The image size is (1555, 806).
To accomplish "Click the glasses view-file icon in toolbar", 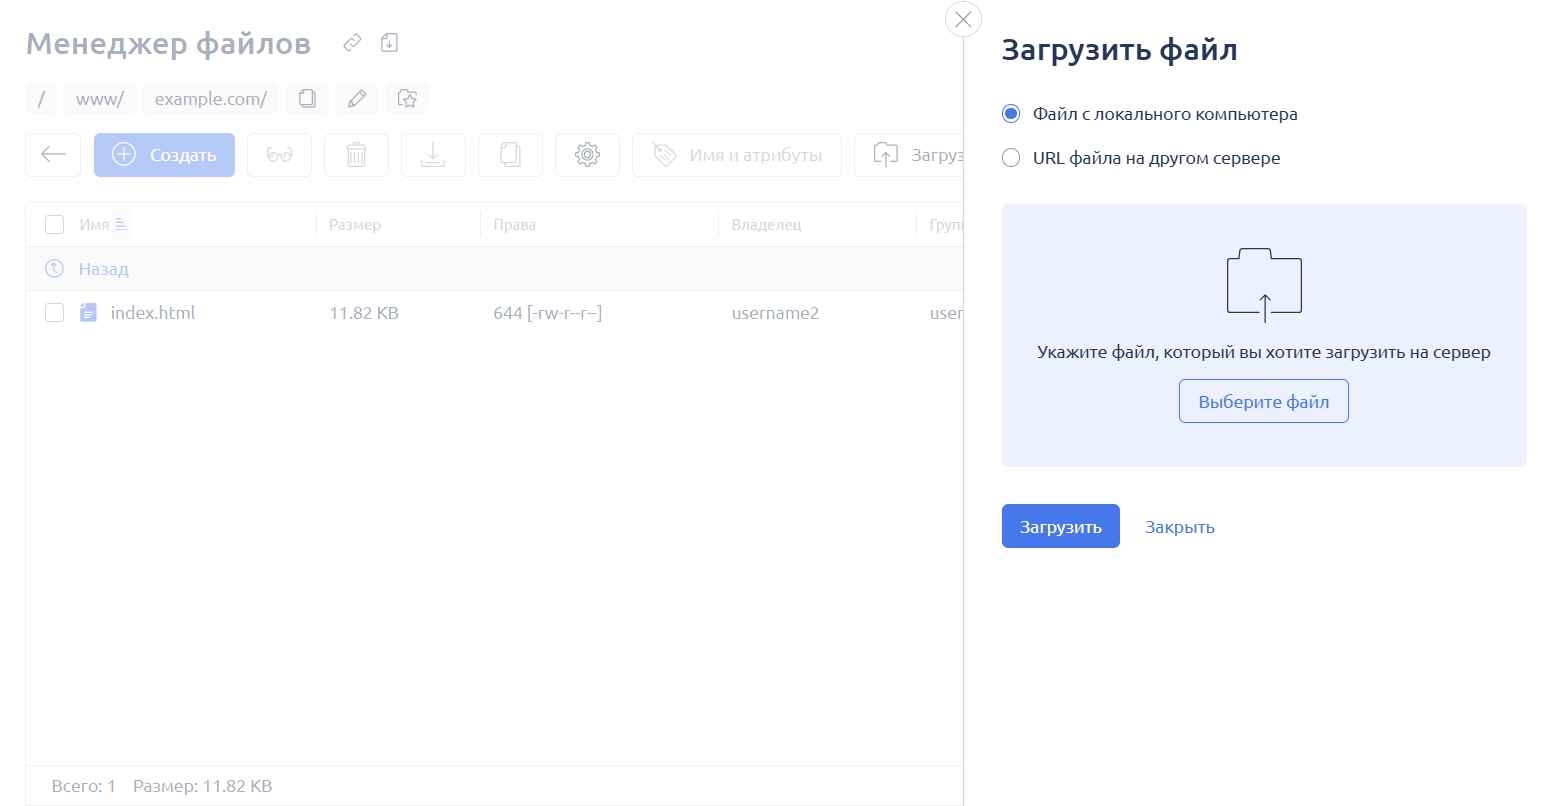I will pos(279,155).
